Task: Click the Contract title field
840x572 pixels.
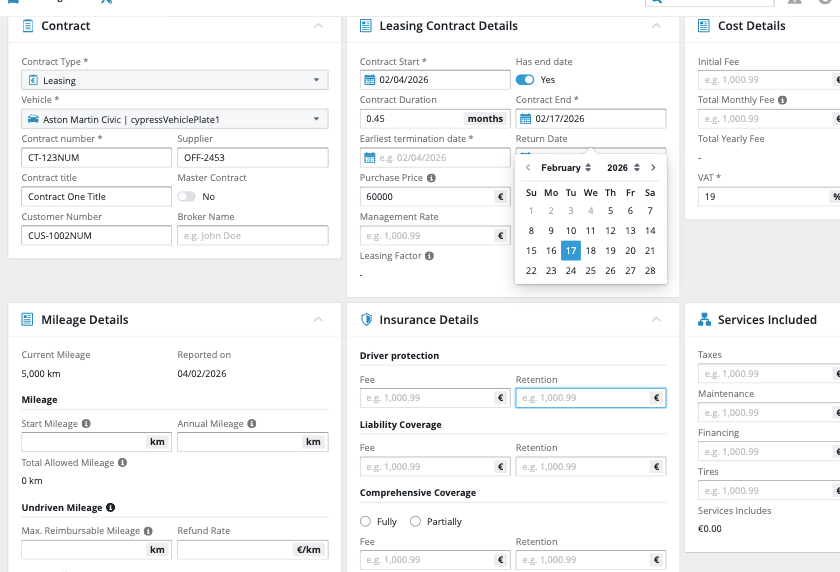Action: click(x=96, y=197)
